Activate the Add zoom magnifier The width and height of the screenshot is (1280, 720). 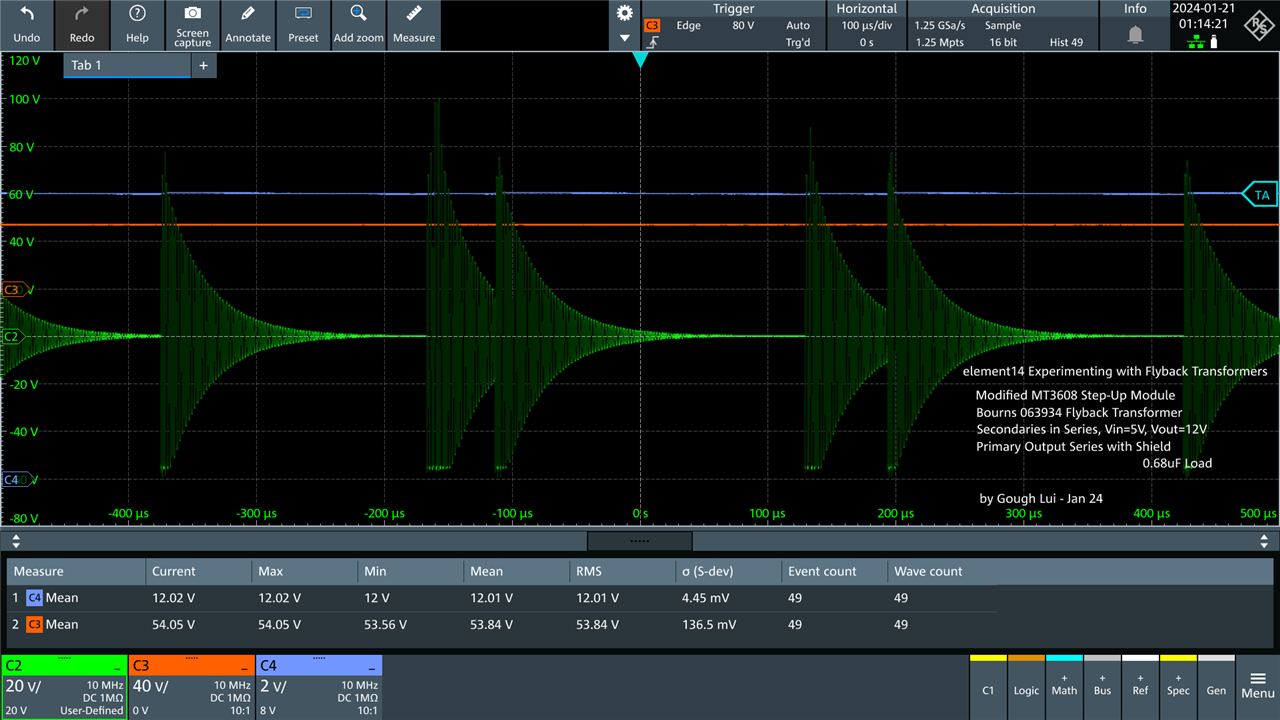[358, 25]
